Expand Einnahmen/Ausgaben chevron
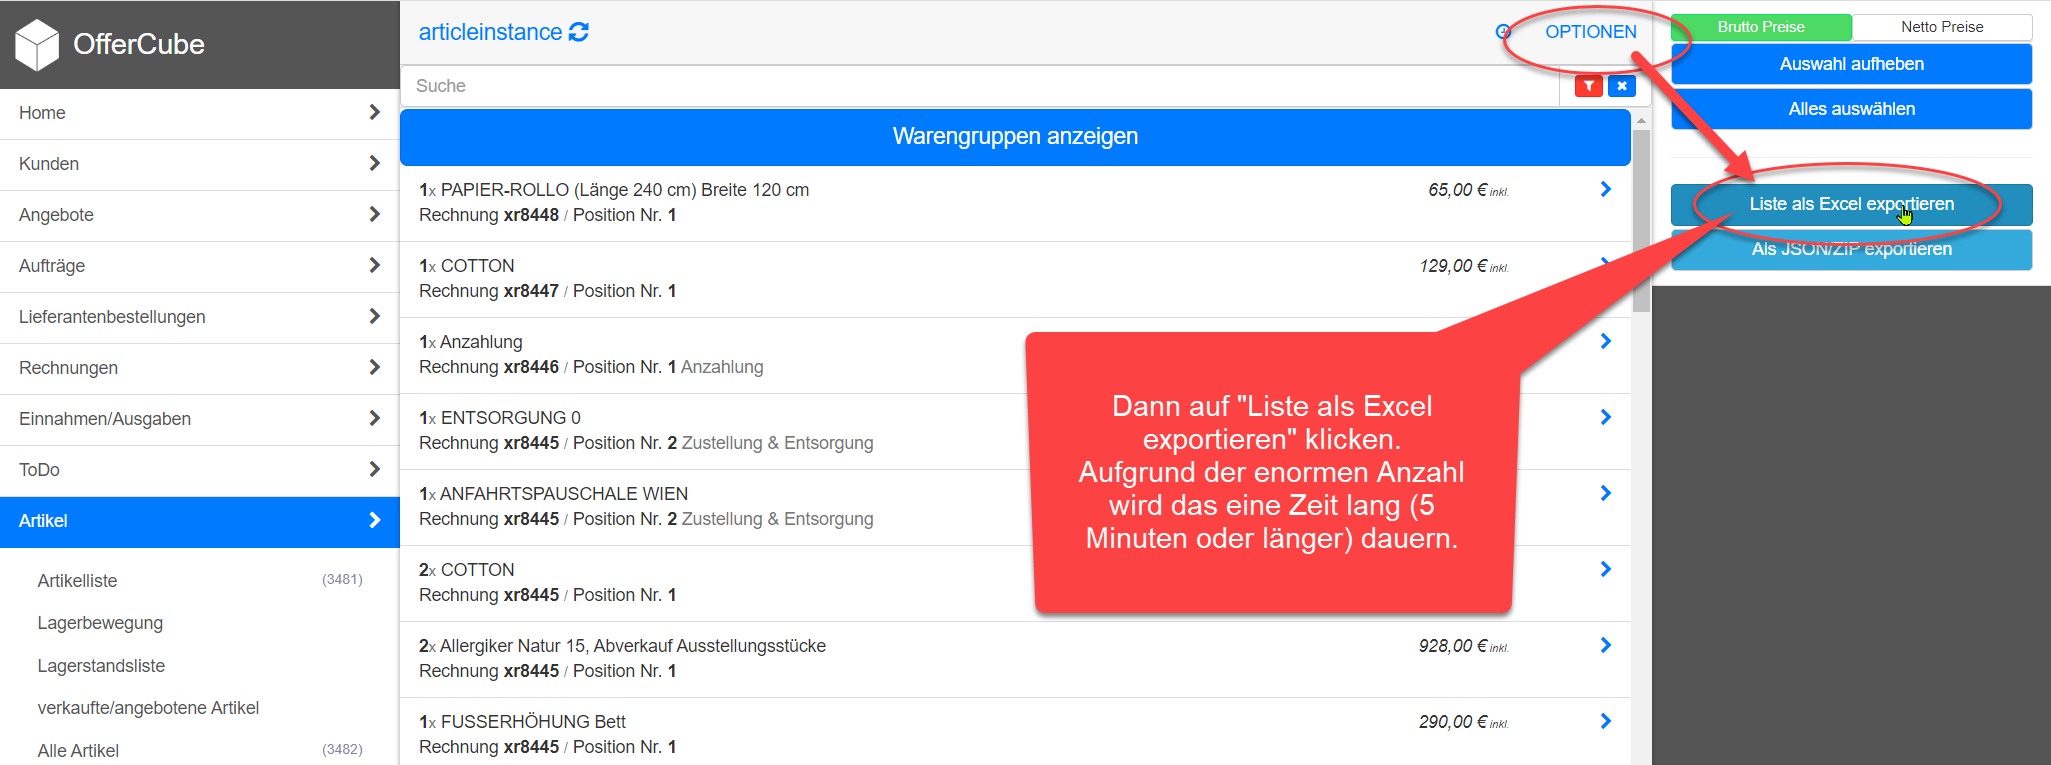Image resolution: width=2051 pixels, height=765 pixels. pyautogui.click(x=375, y=418)
